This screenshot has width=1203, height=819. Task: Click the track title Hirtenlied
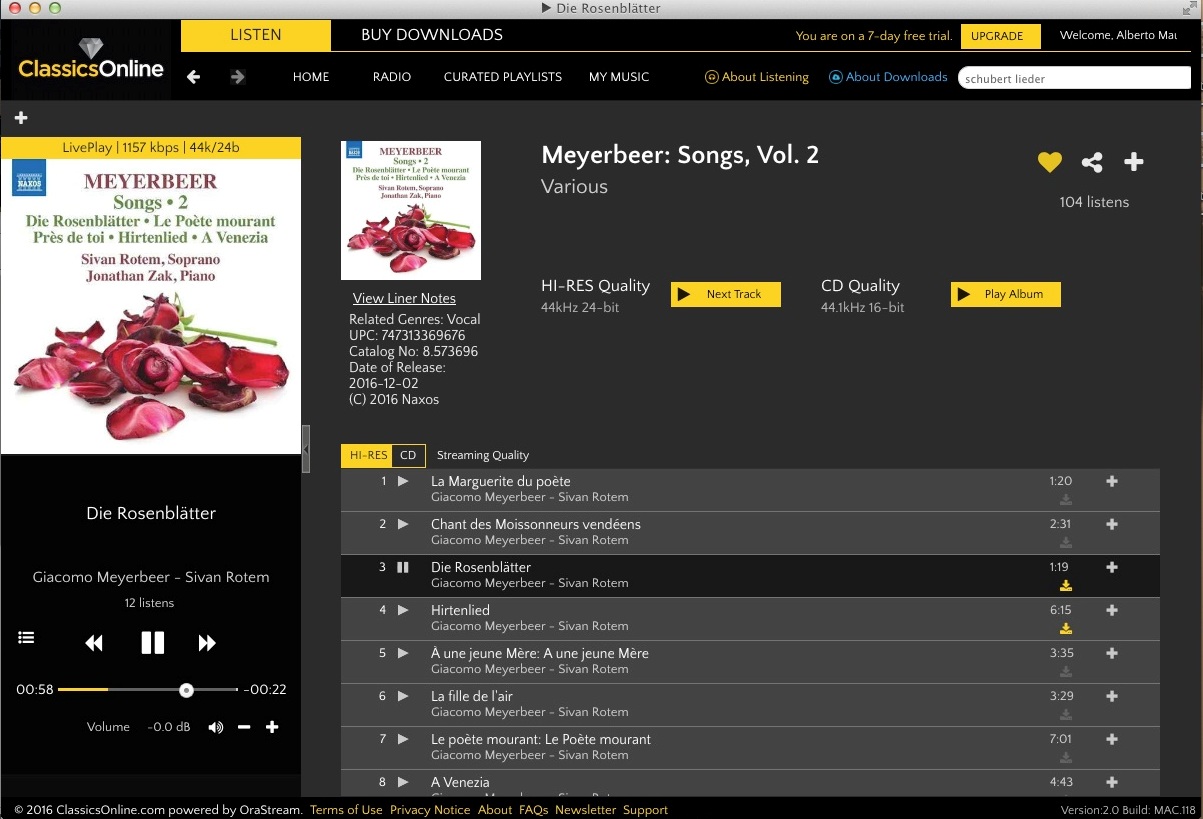(460, 610)
